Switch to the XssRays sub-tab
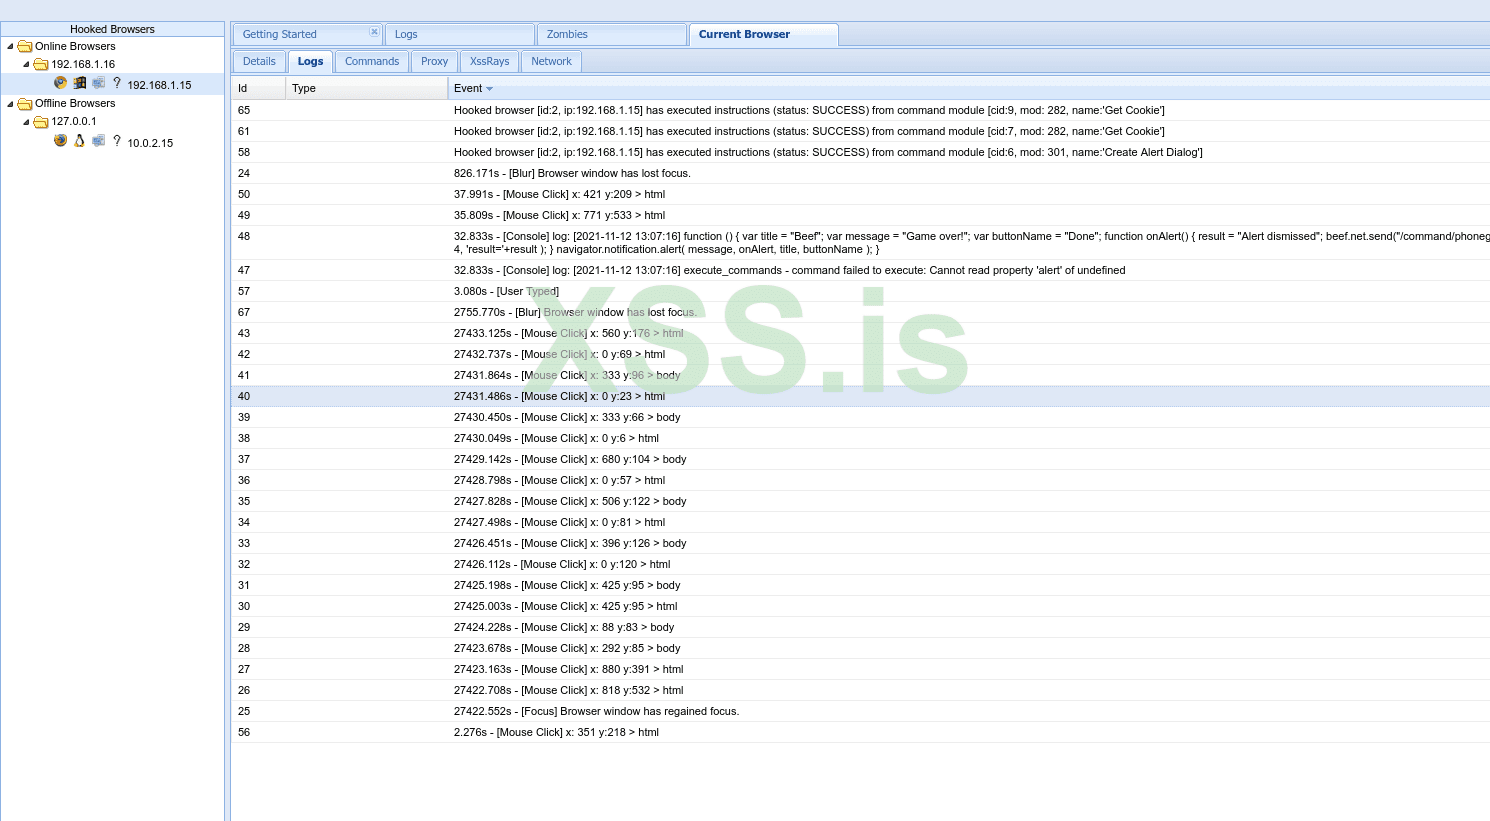 pos(490,61)
